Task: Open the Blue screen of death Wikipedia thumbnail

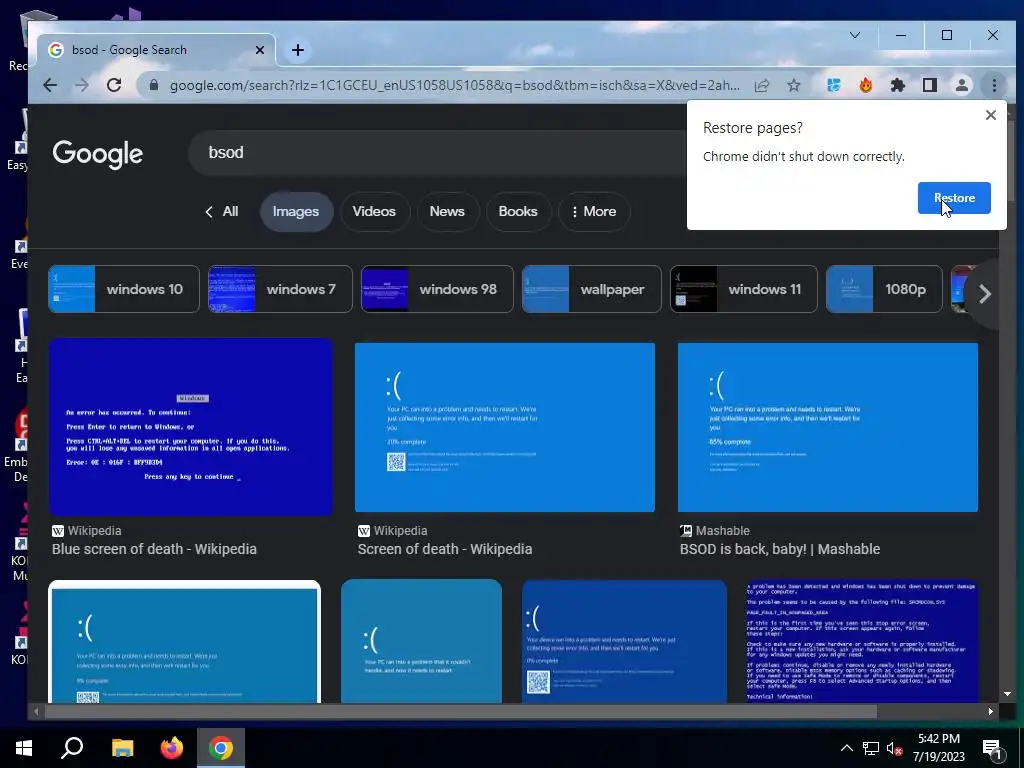Action: (x=191, y=427)
